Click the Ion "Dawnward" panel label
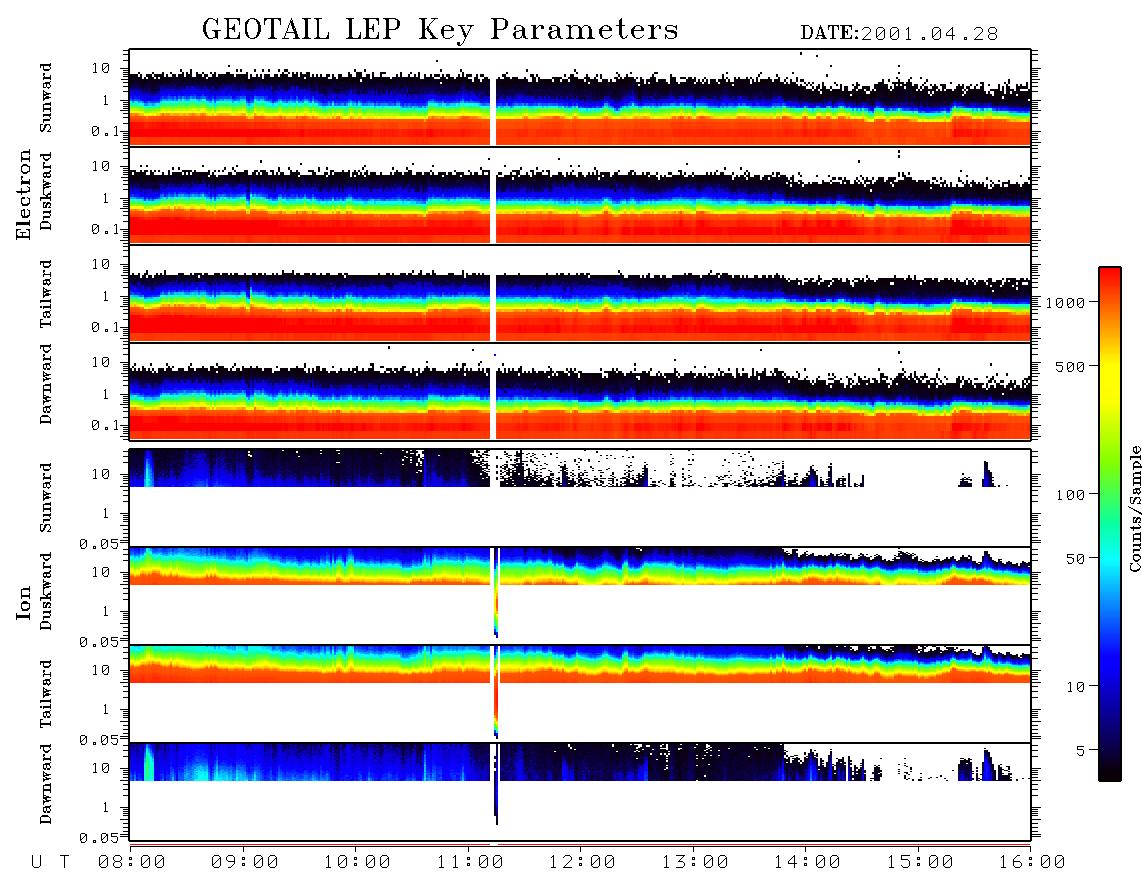 (x=46, y=784)
